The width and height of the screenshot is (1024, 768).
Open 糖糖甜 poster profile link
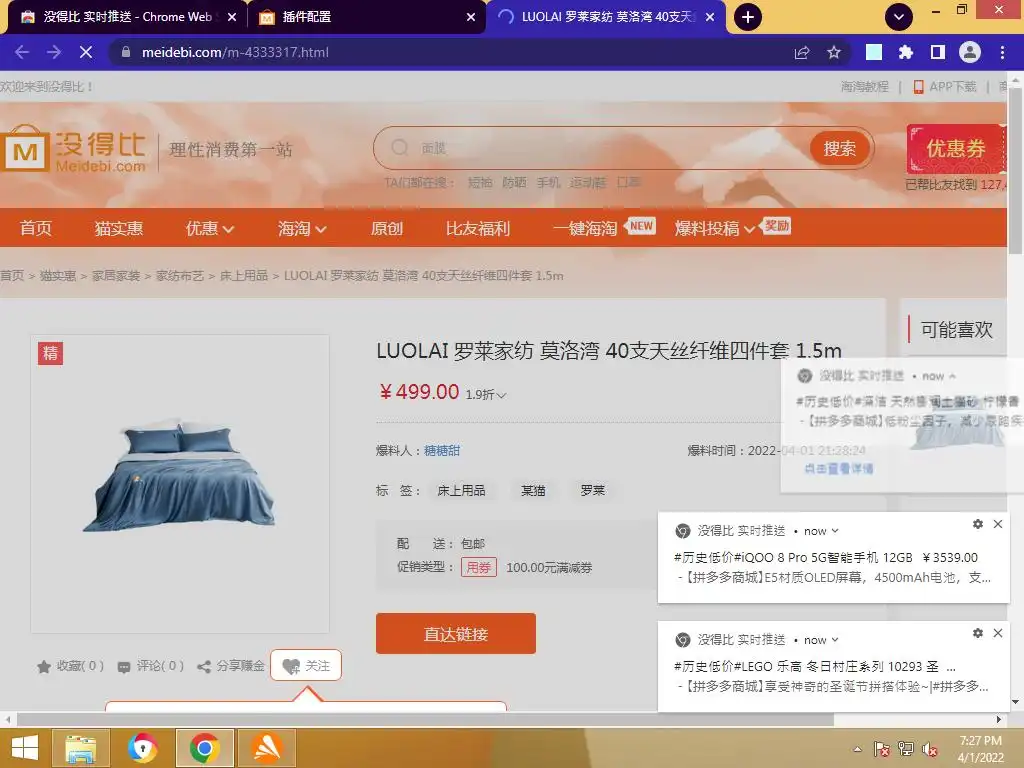[x=442, y=451]
